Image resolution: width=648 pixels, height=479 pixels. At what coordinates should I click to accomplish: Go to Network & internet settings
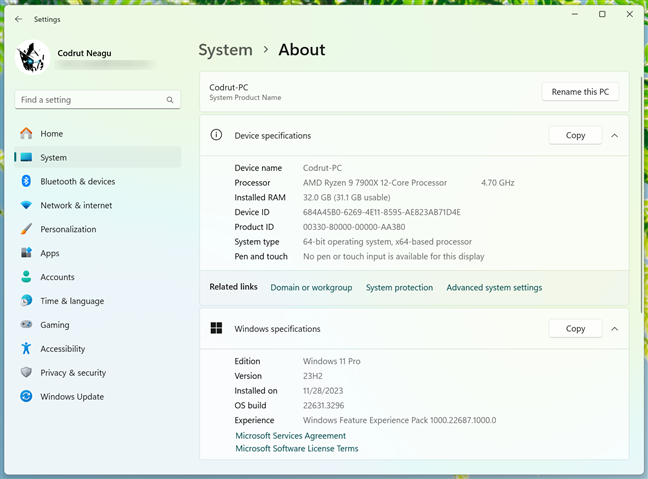[x=98, y=205]
